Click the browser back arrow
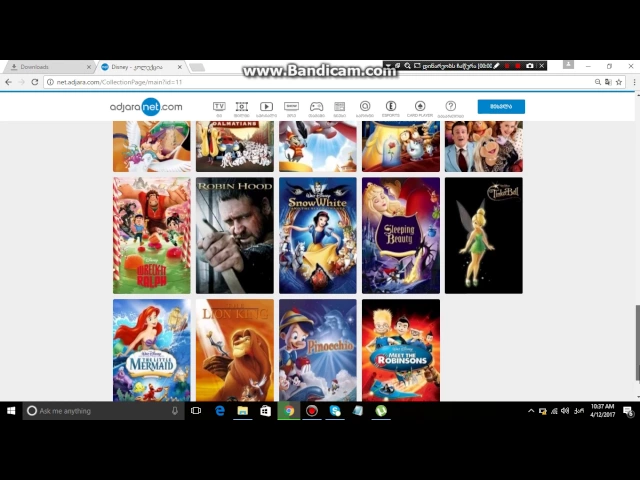Screen dimensions: 640x480 tap(8, 82)
